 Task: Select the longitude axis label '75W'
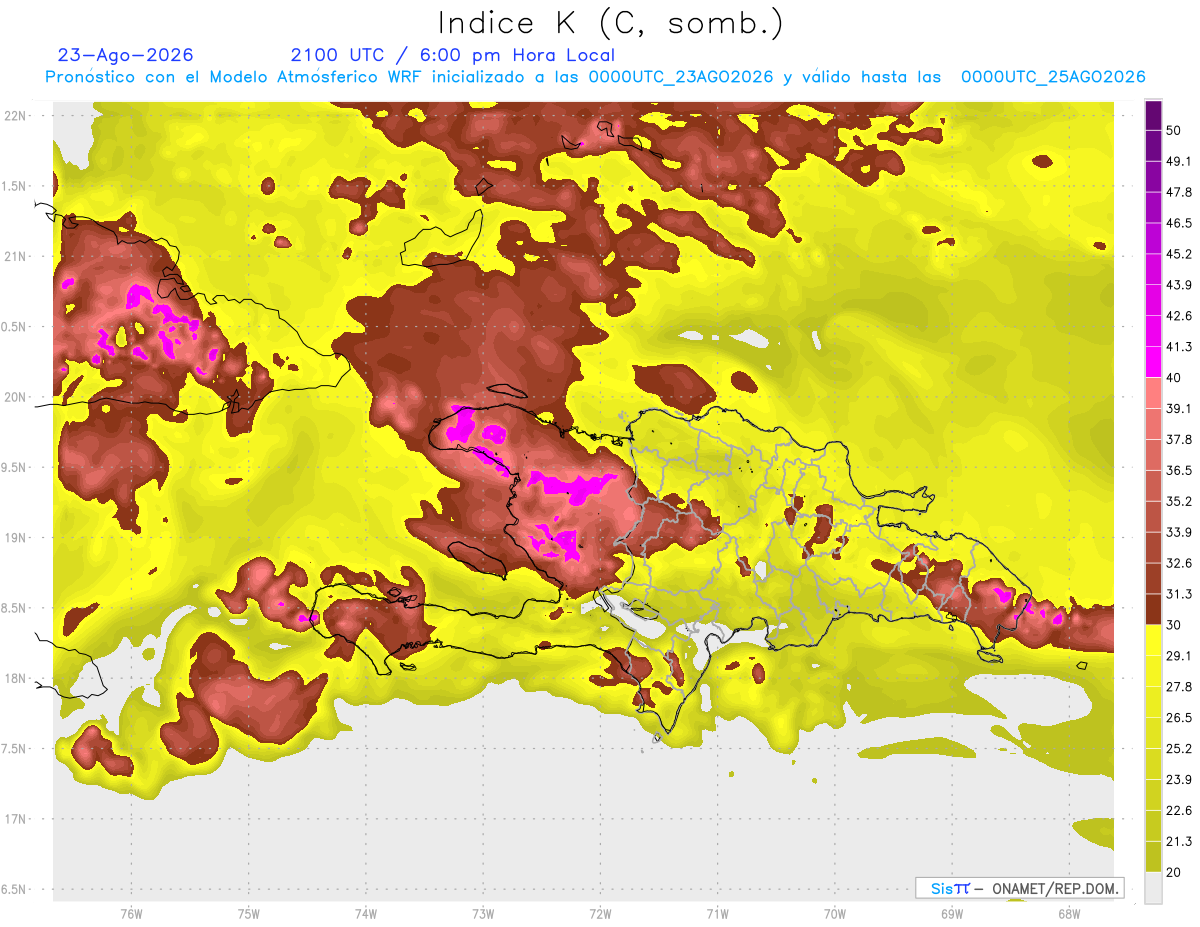coord(248,913)
